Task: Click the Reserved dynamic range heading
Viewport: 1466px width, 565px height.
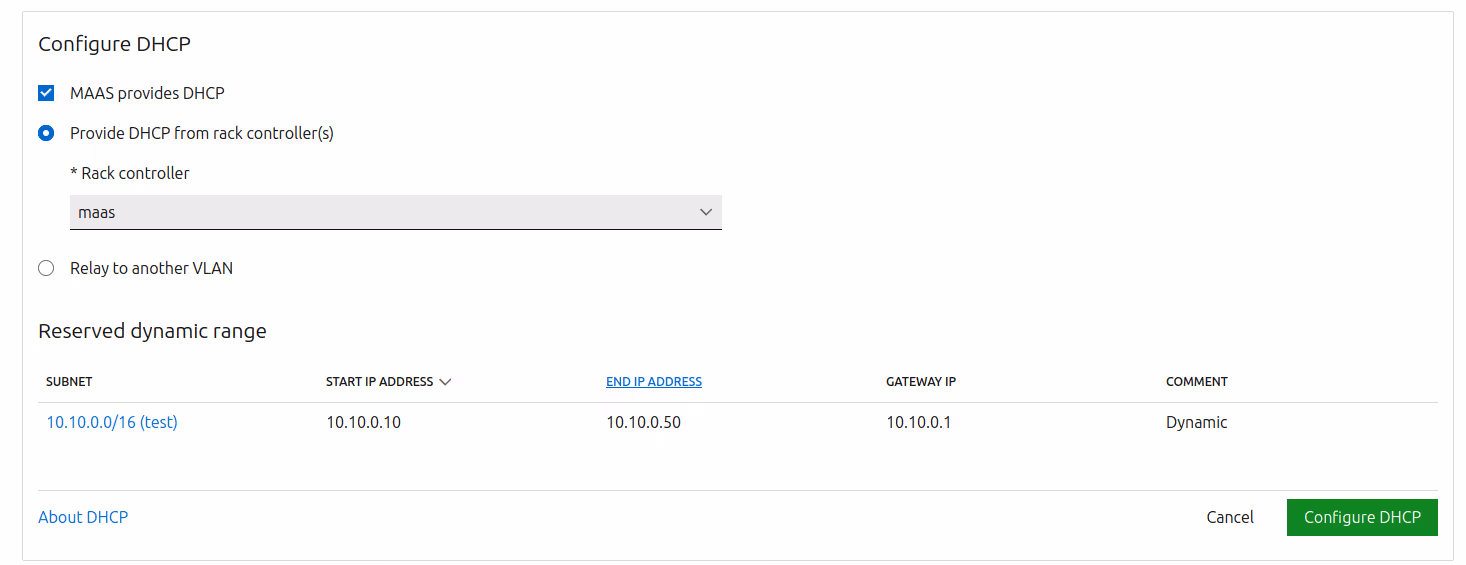Action: [x=152, y=331]
